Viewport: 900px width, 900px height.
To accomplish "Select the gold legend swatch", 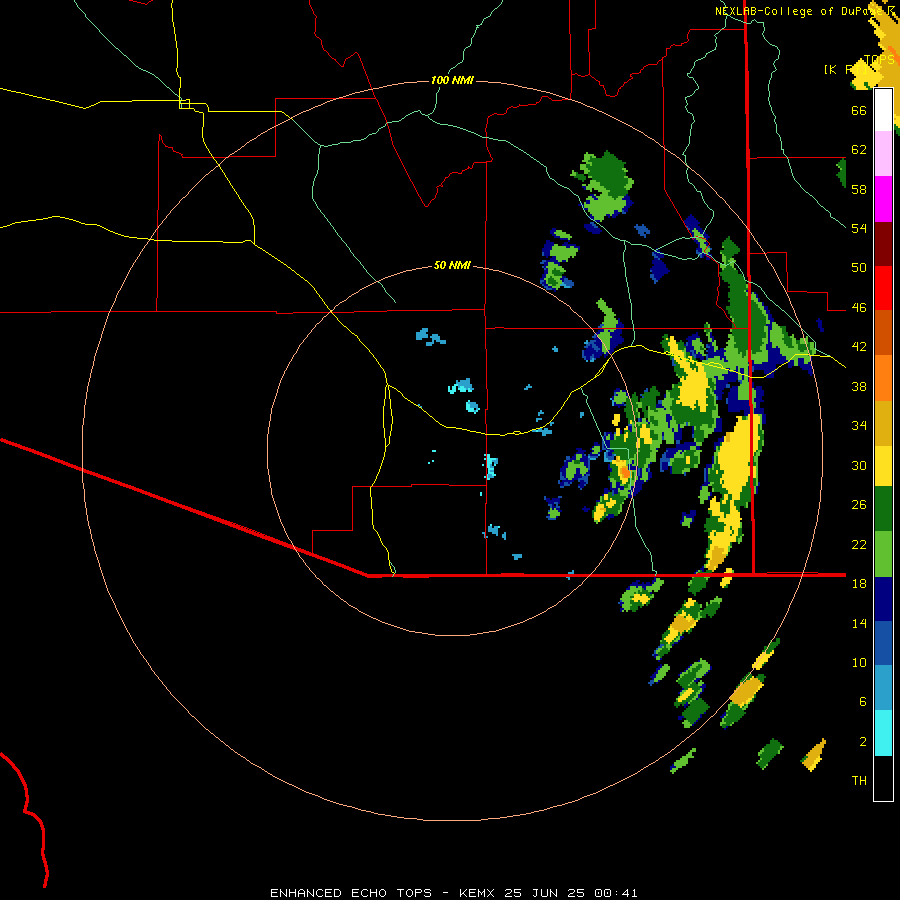I will (883, 423).
